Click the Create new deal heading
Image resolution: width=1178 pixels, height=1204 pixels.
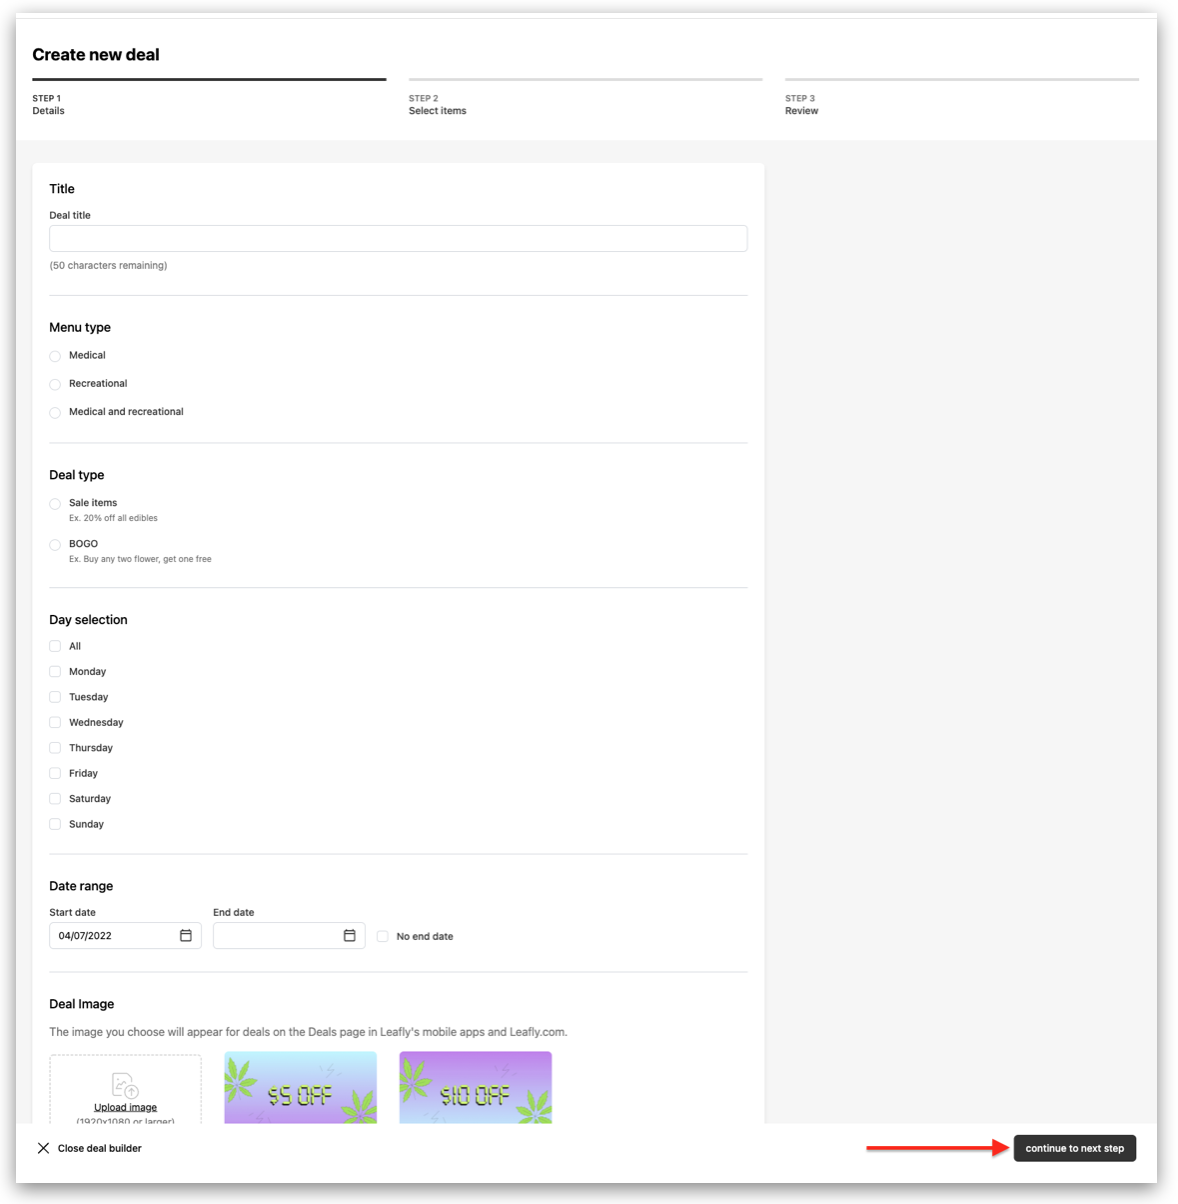[x=96, y=55]
